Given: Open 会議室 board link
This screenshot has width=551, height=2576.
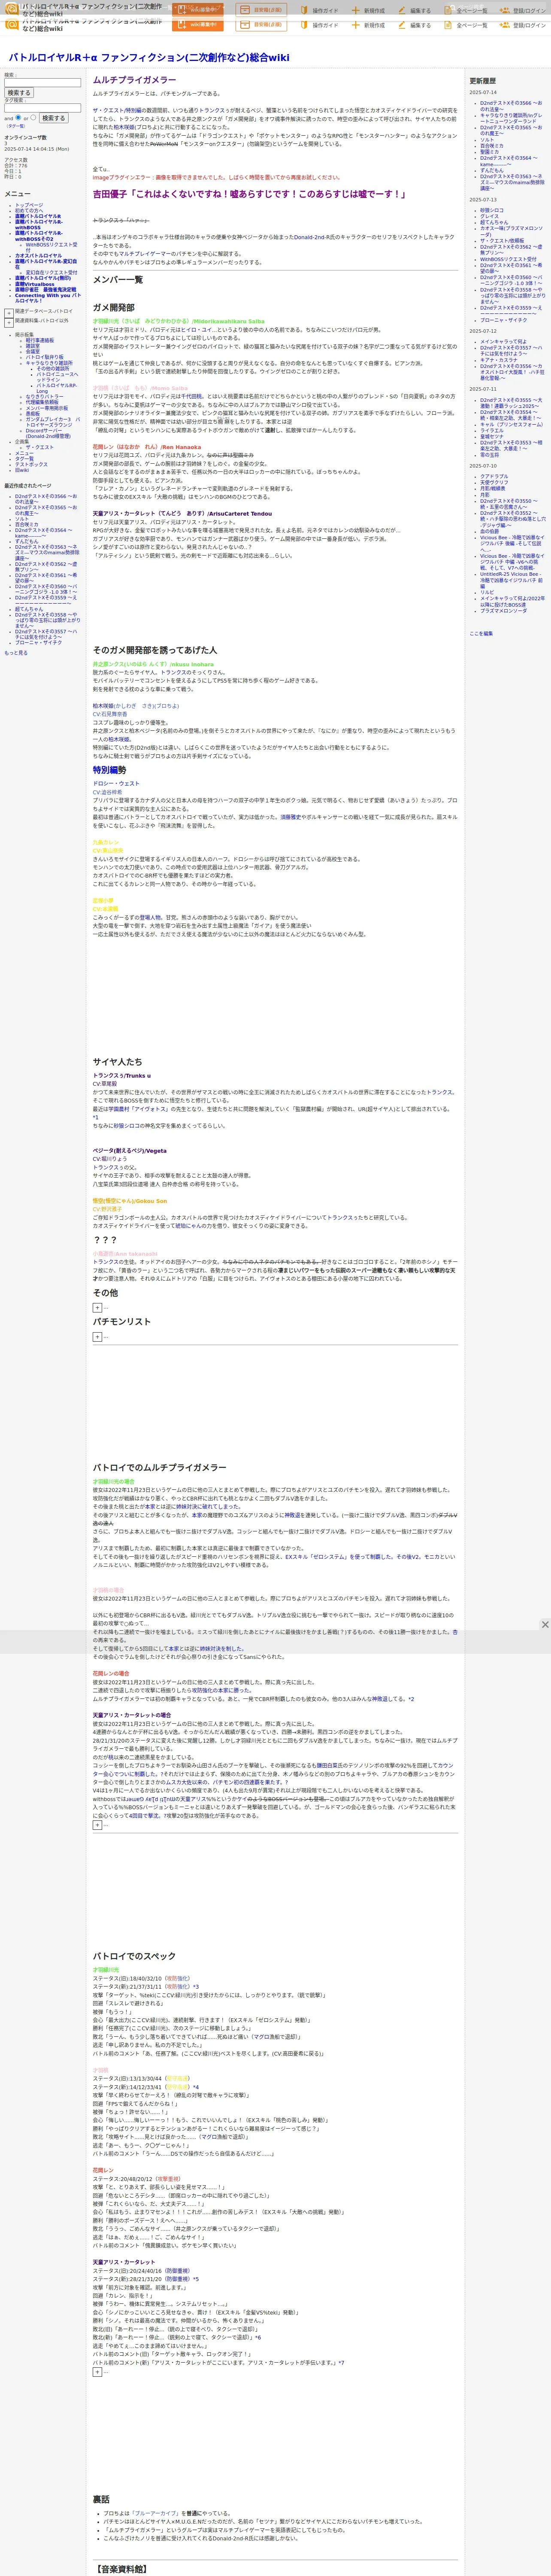Looking at the screenshot, I should pyautogui.click(x=33, y=351).
